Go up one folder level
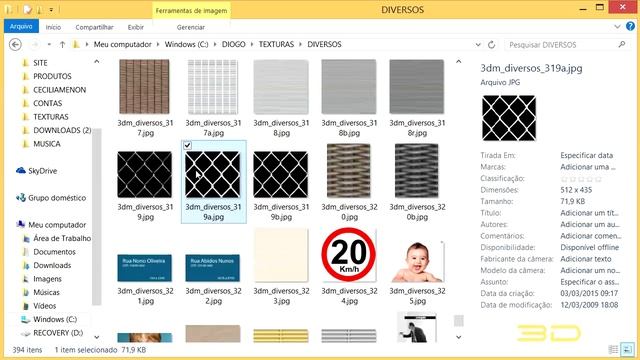 (62, 44)
